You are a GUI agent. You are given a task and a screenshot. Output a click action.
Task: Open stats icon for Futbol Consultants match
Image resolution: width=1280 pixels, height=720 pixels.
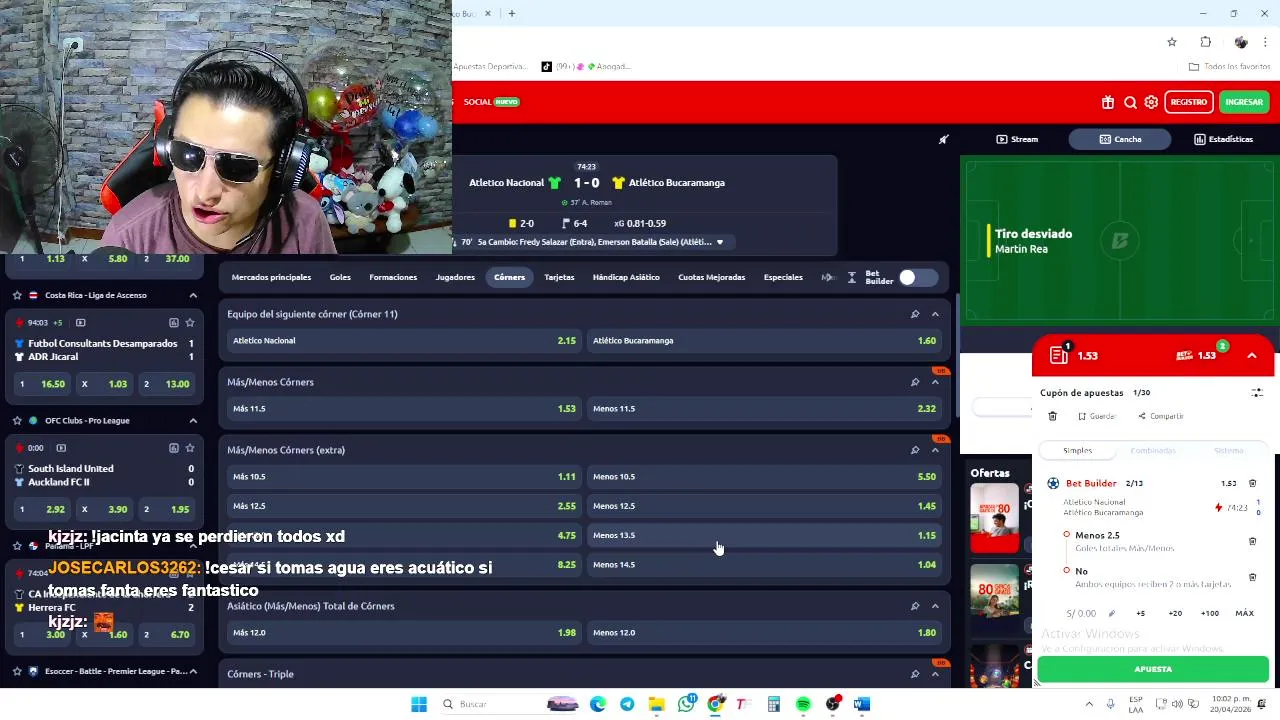click(x=173, y=323)
